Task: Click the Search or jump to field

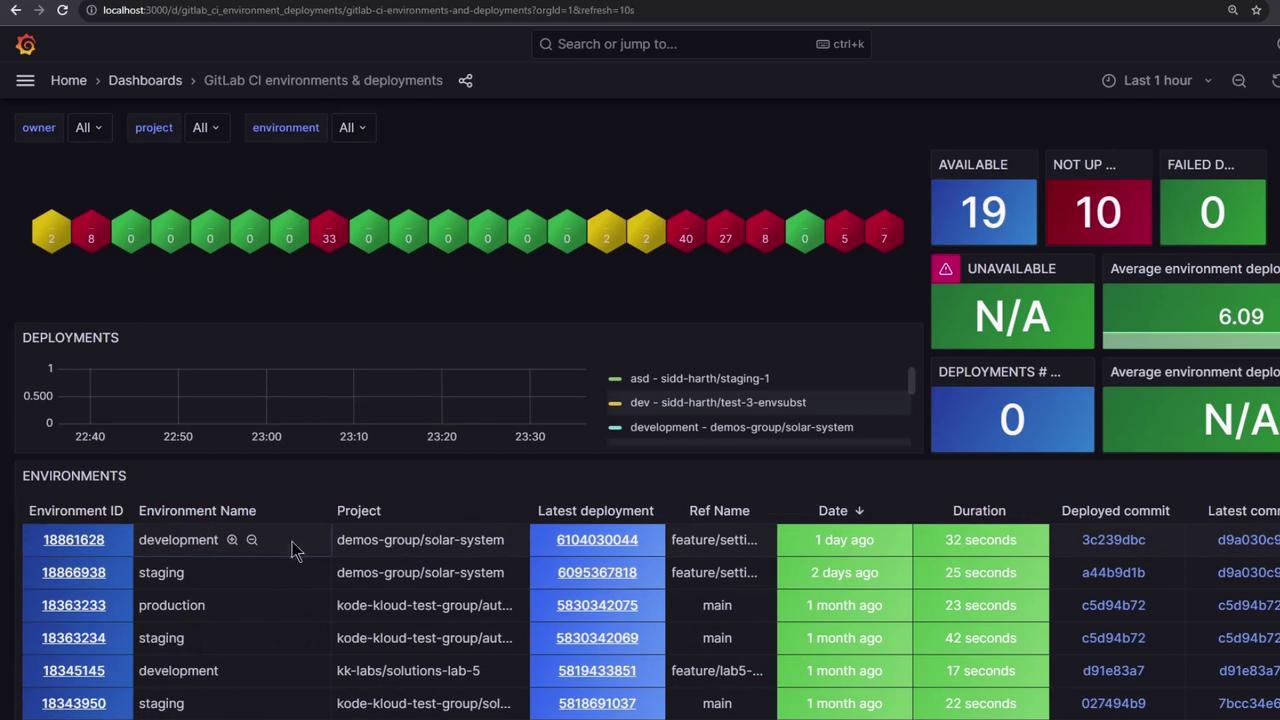Action: point(700,44)
